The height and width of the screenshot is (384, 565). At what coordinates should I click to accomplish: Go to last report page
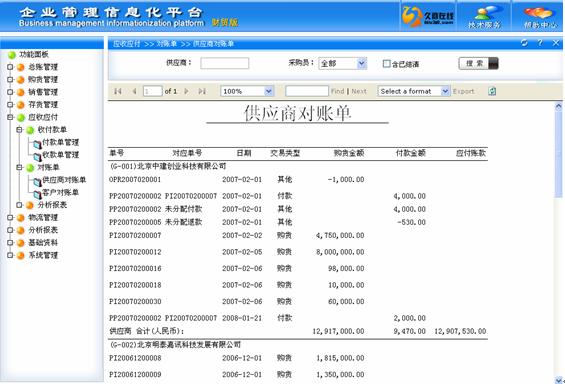coord(202,91)
